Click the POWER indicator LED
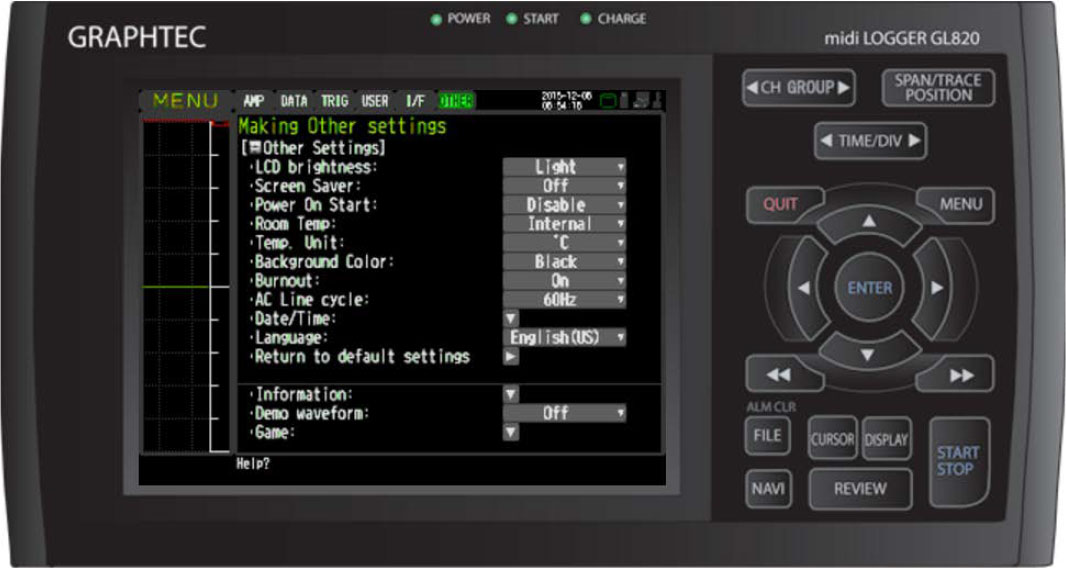Screen dimensions: 1066x568 (436, 19)
